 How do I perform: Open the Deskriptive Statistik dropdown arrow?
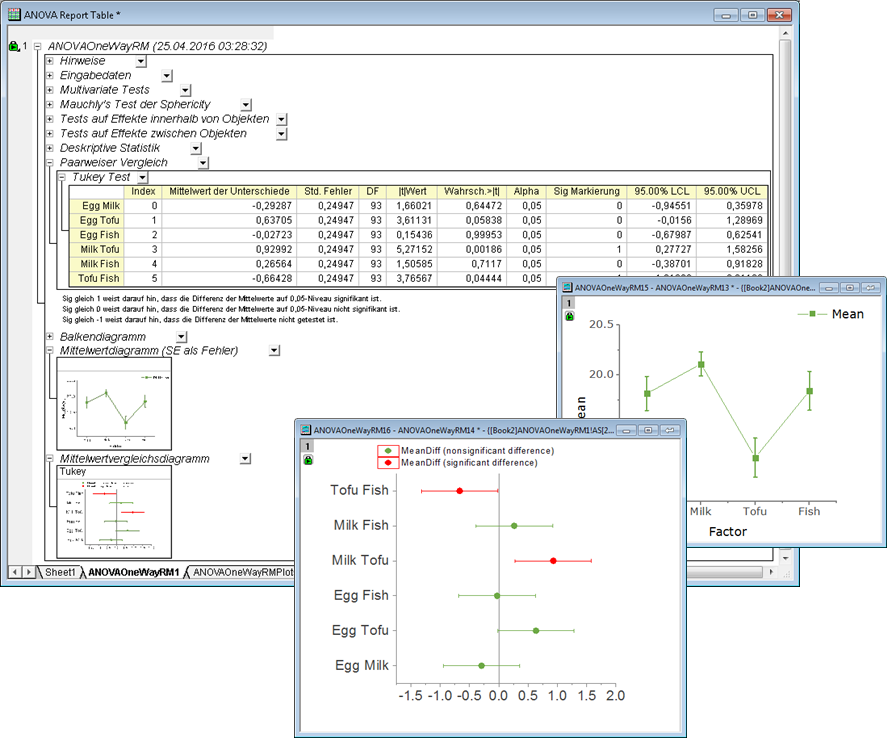coord(196,149)
